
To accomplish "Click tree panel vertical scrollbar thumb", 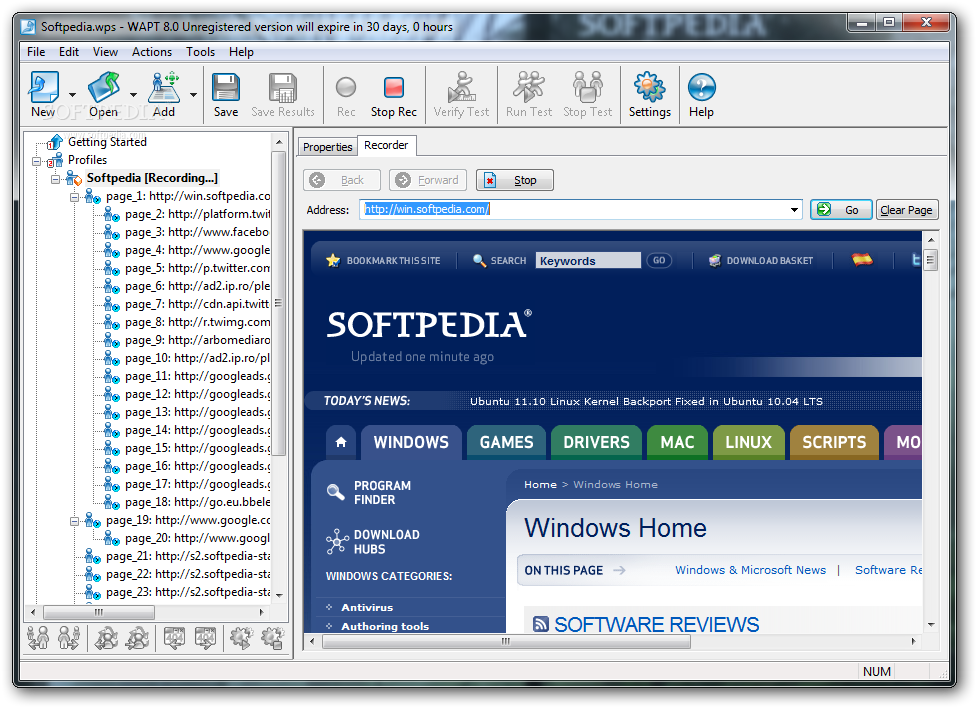I will point(279,304).
